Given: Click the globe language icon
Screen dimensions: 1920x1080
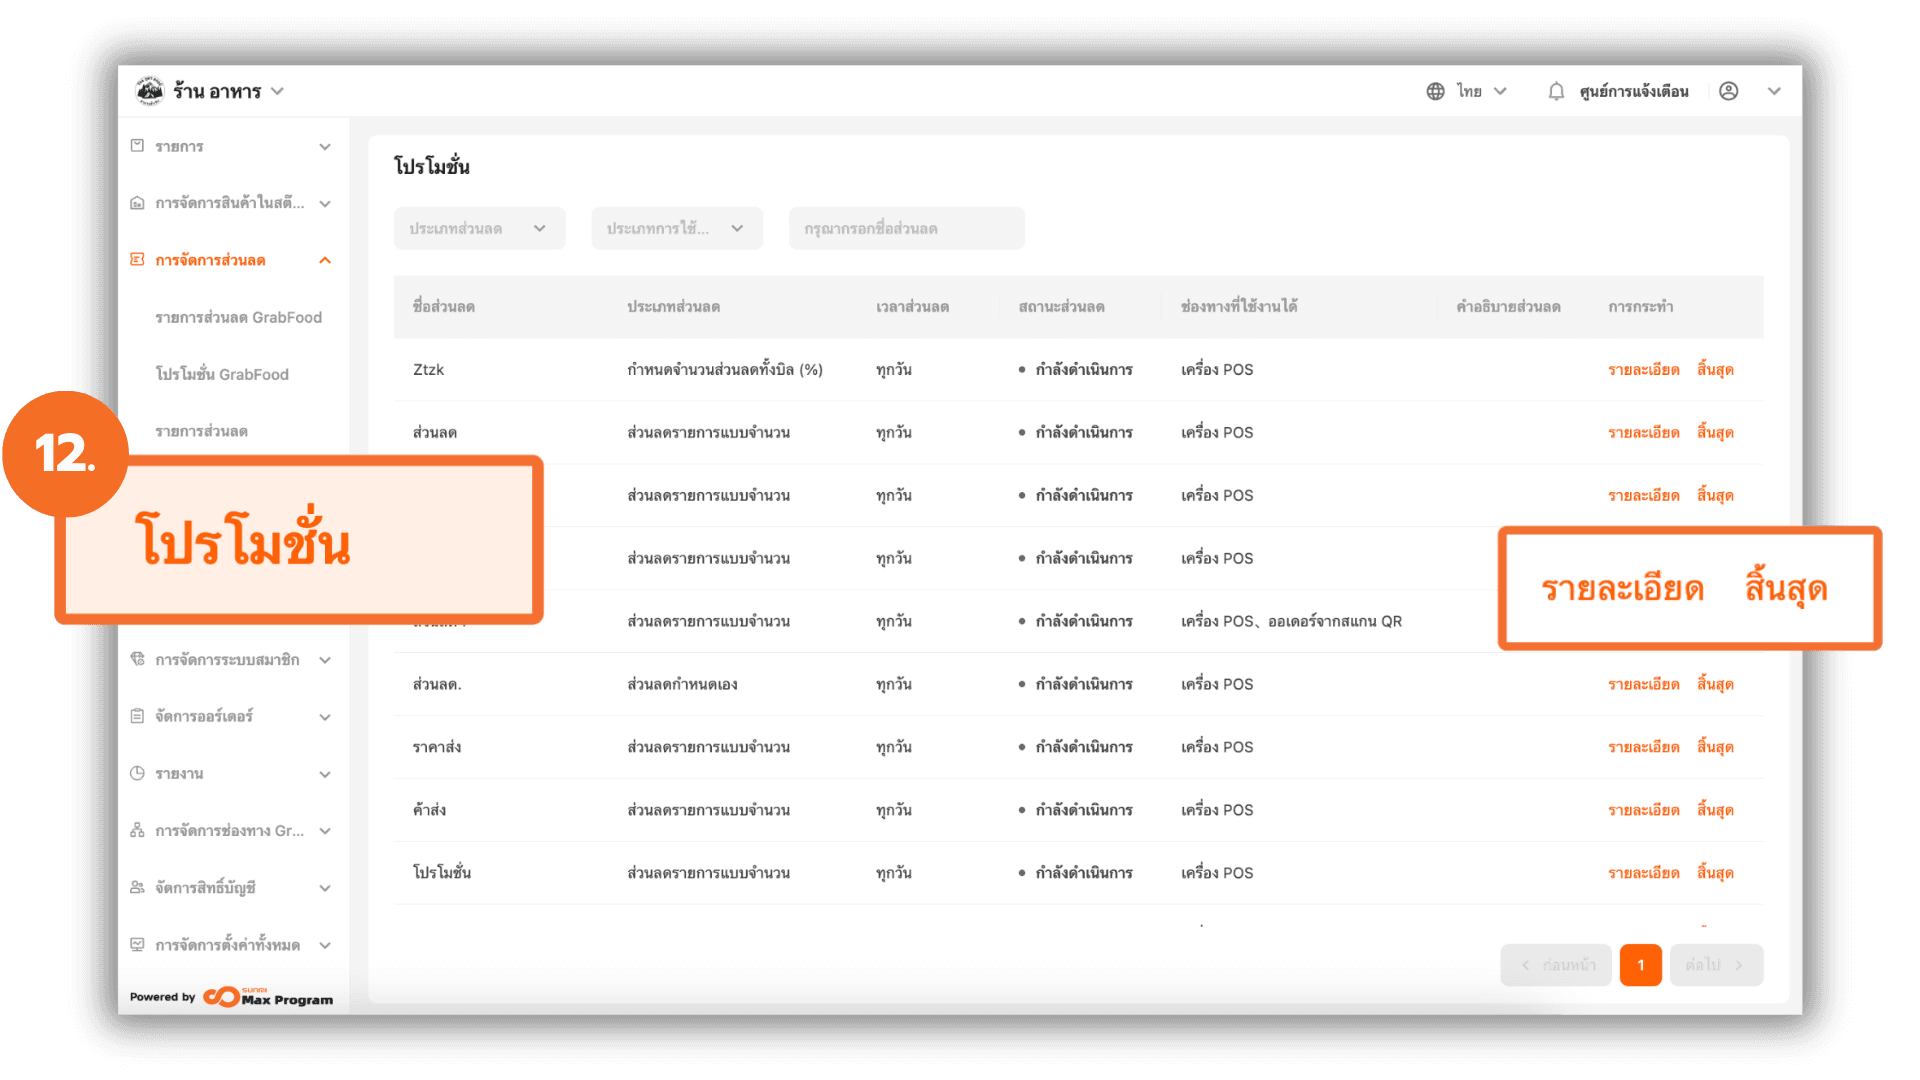Looking at the screenshot, I should (1435, 91).
